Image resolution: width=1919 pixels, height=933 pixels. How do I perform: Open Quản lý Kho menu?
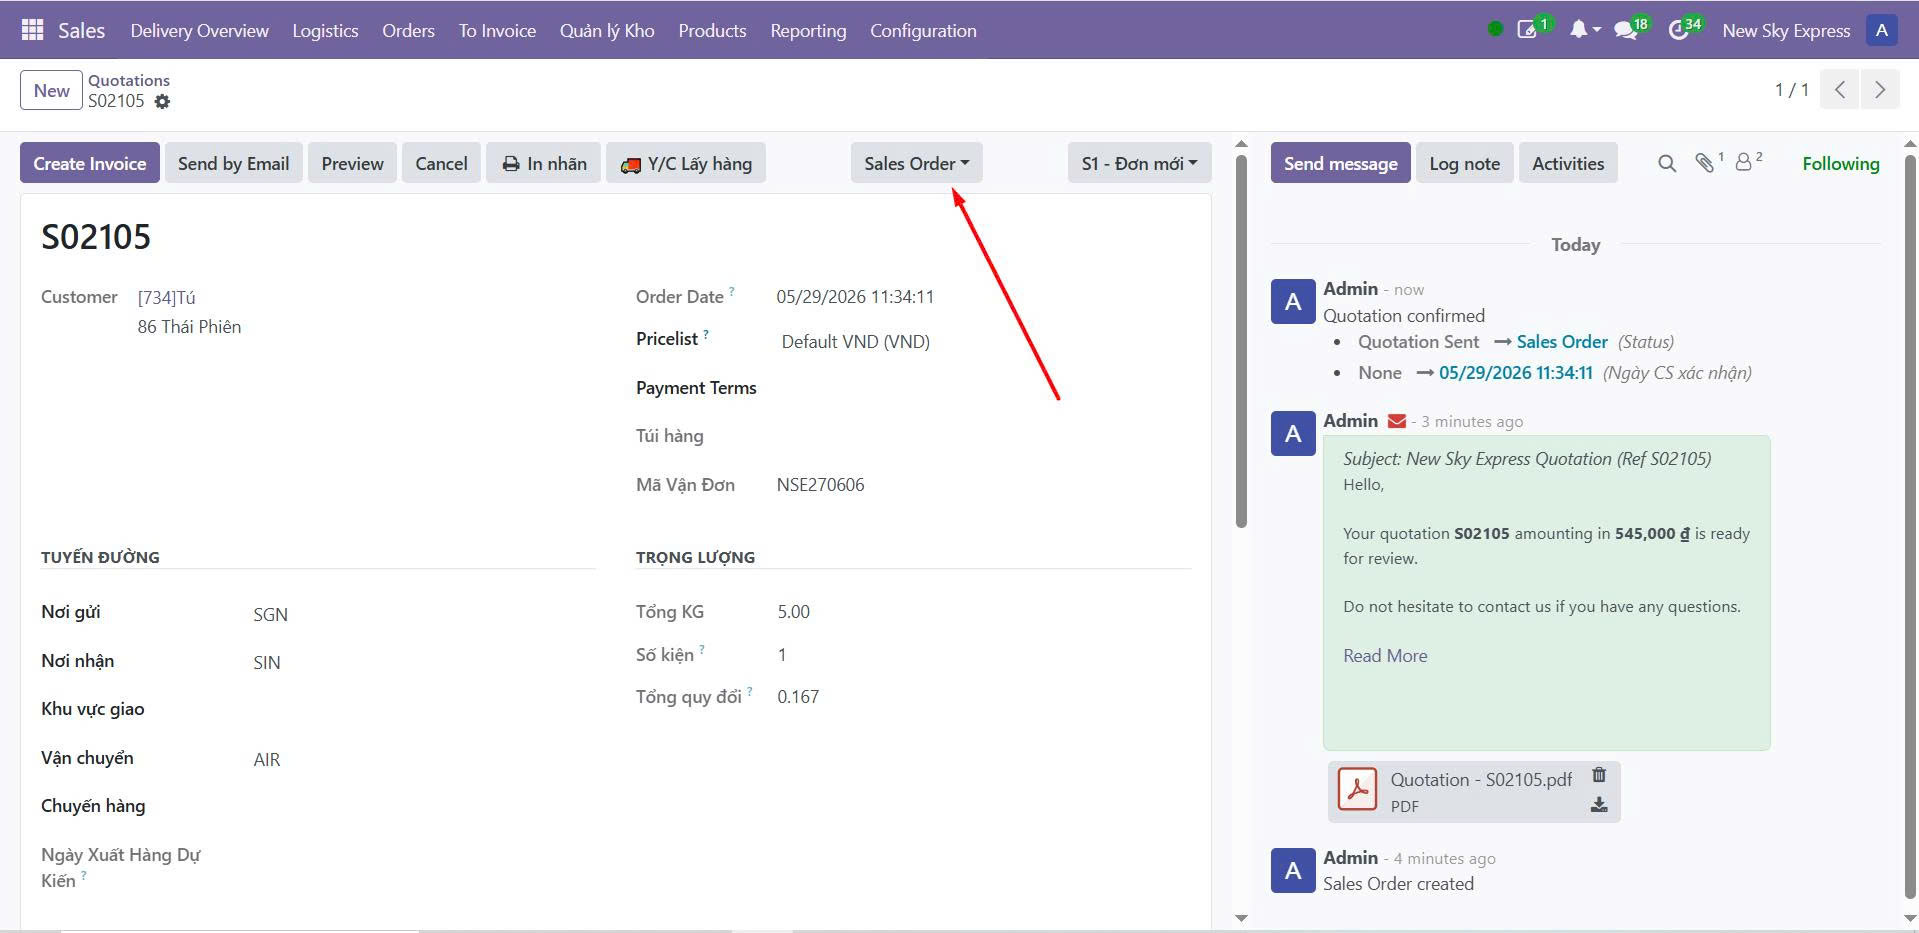point(607,30)
